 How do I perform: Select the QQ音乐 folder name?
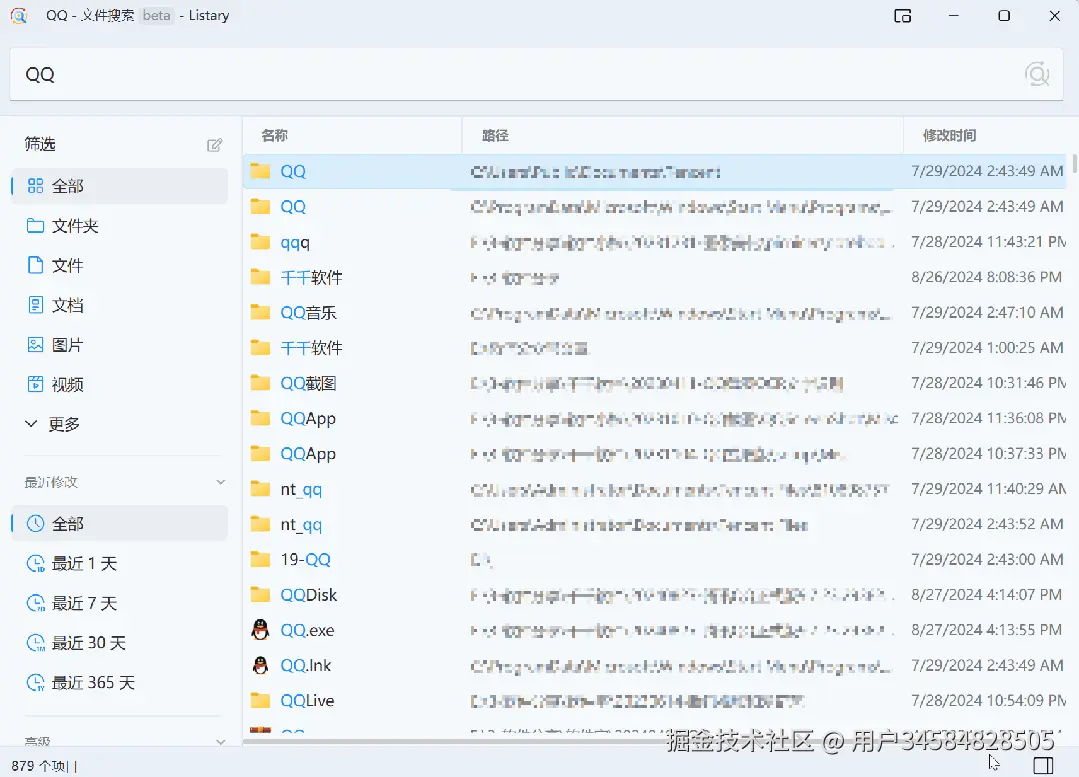[x=308, y=313]
